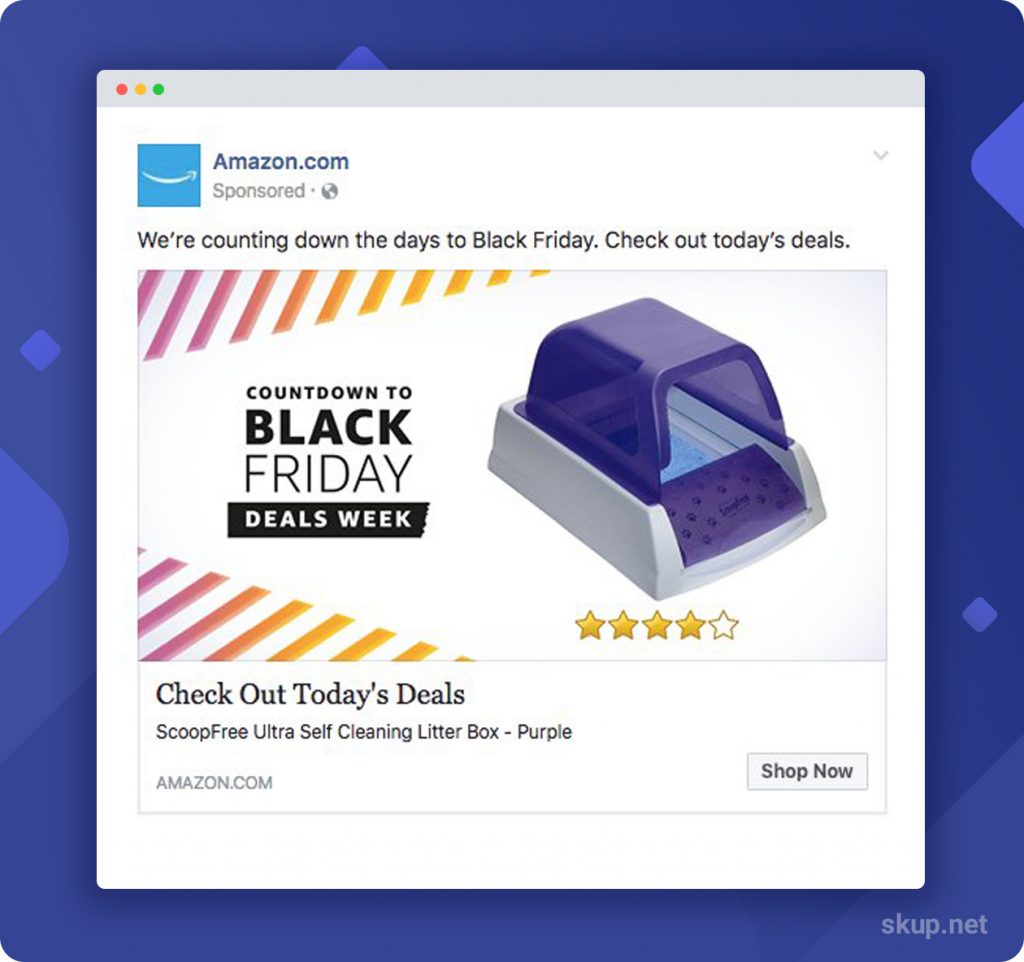The image size is (1024, 962).
Task: Click the purple litter box product image
Action: click(x=658, y=448)
